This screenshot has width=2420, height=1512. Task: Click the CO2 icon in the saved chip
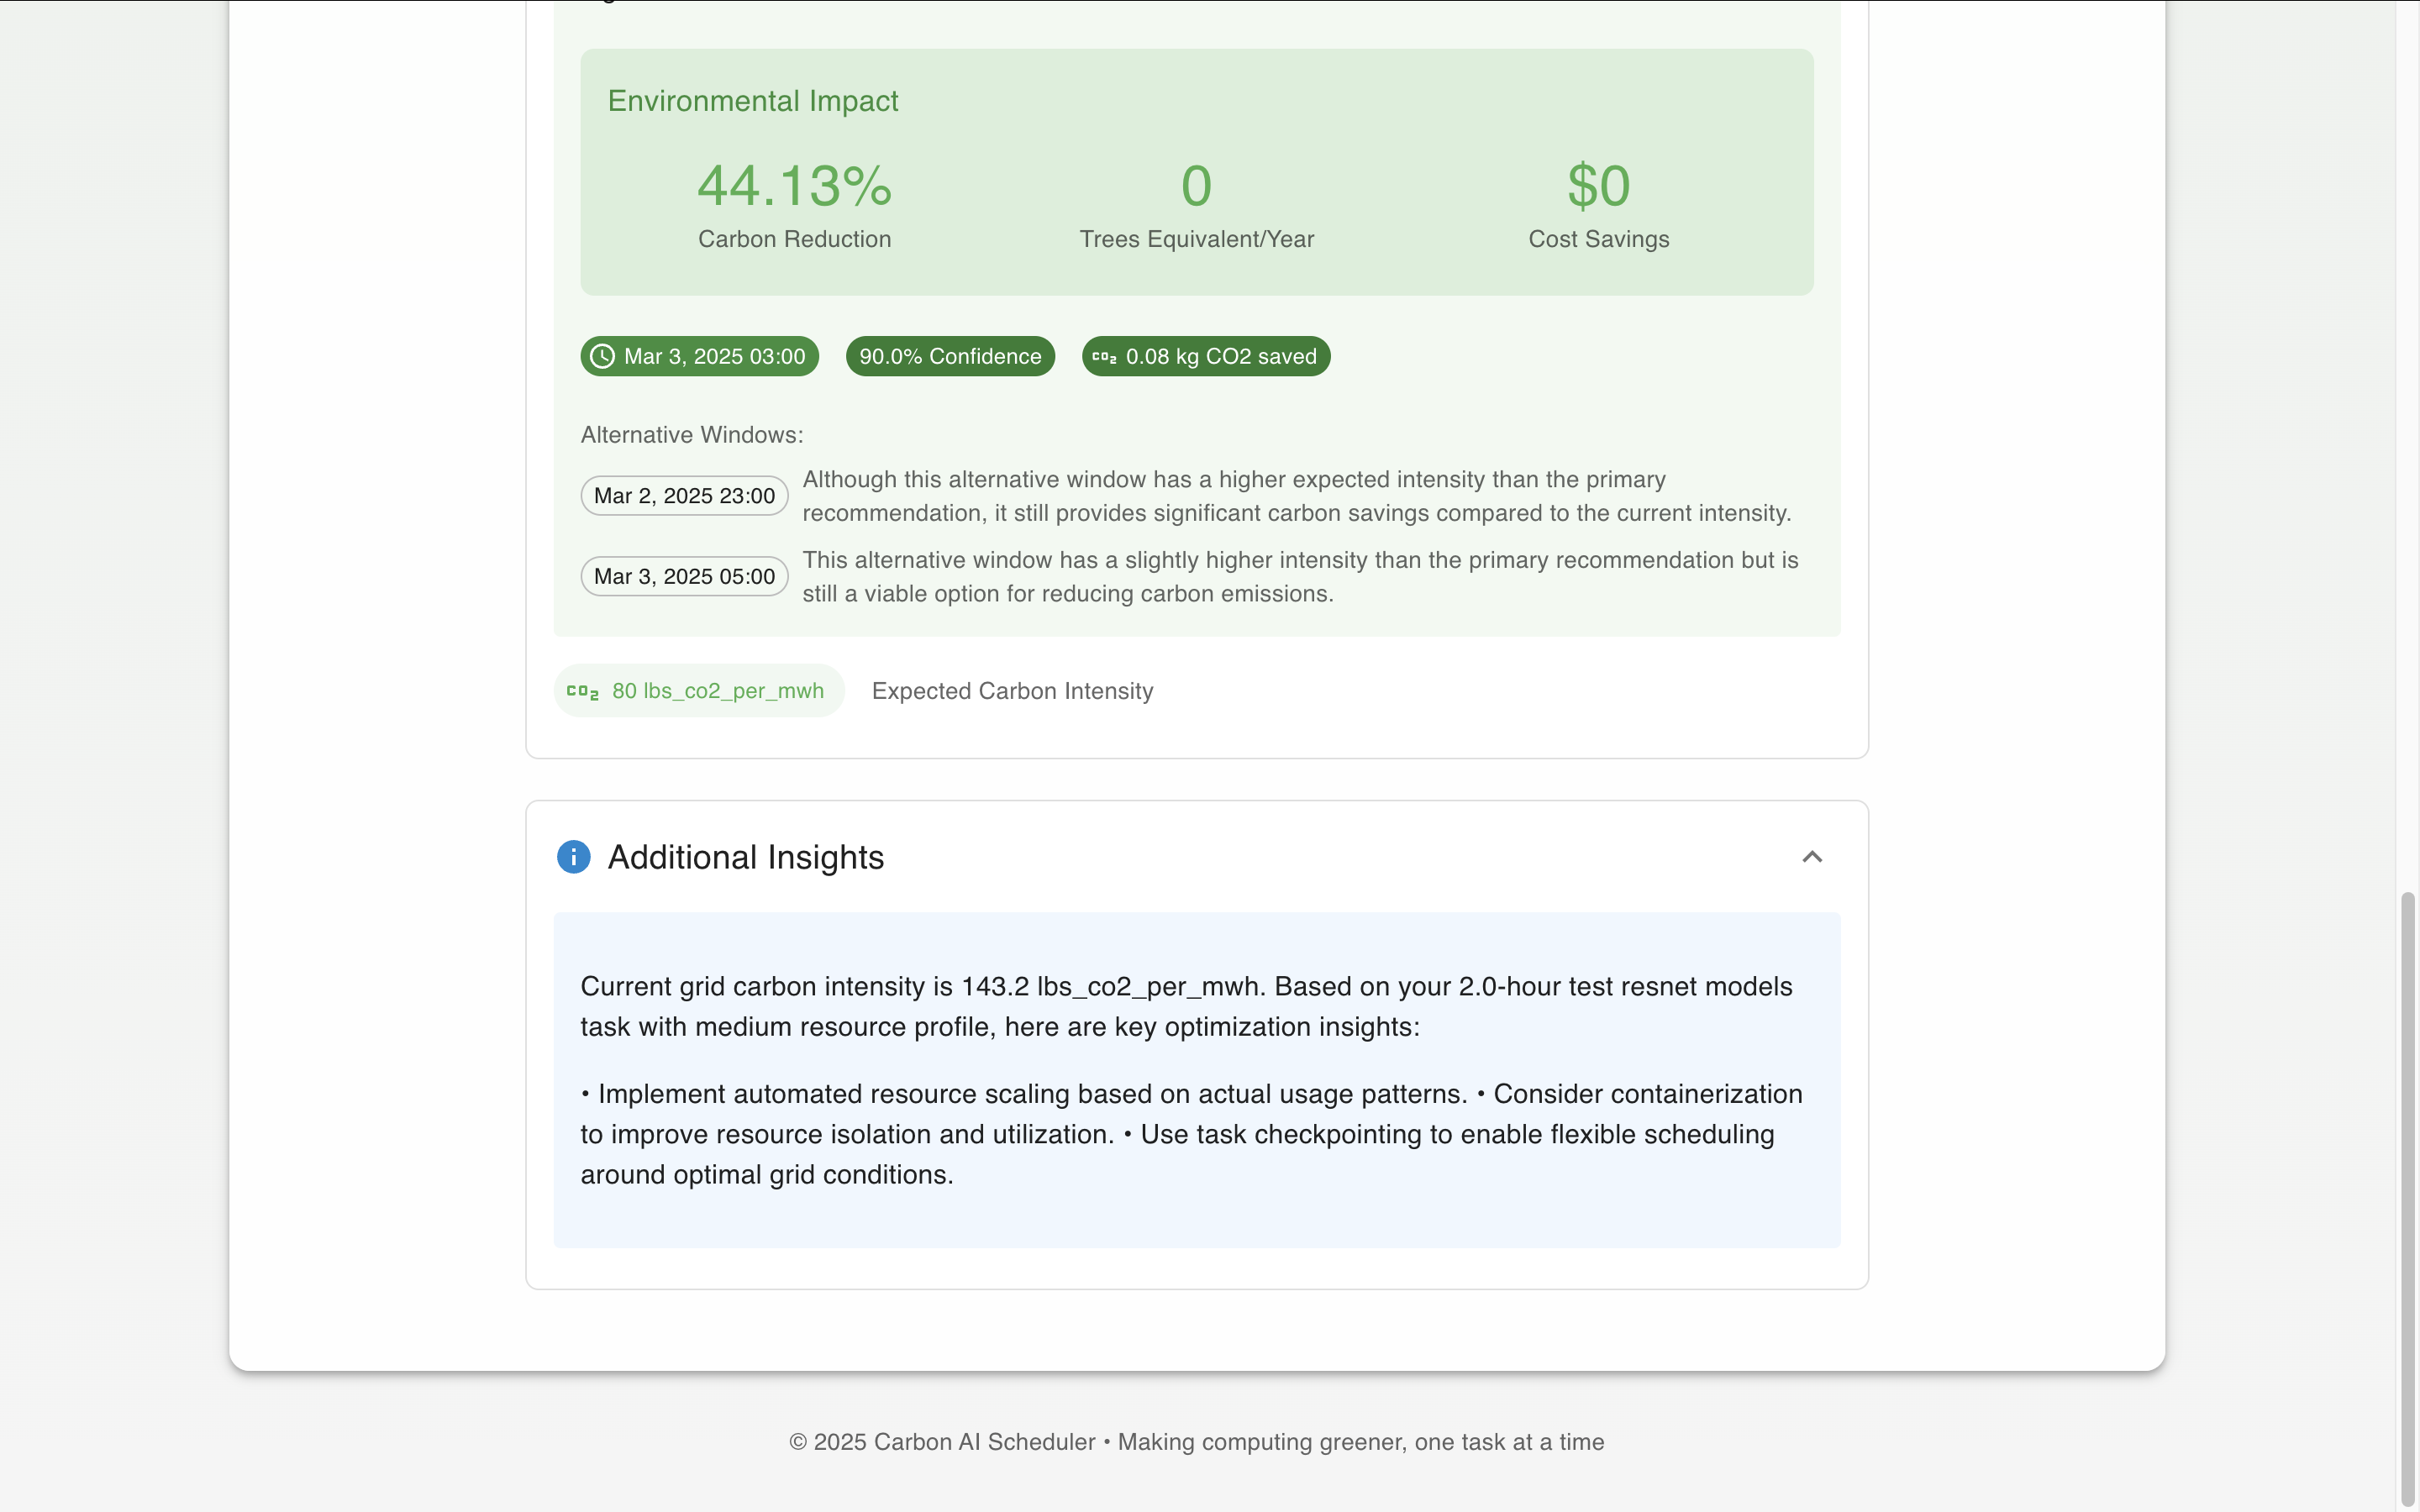pyautogui.click(x=1104, y=357)
